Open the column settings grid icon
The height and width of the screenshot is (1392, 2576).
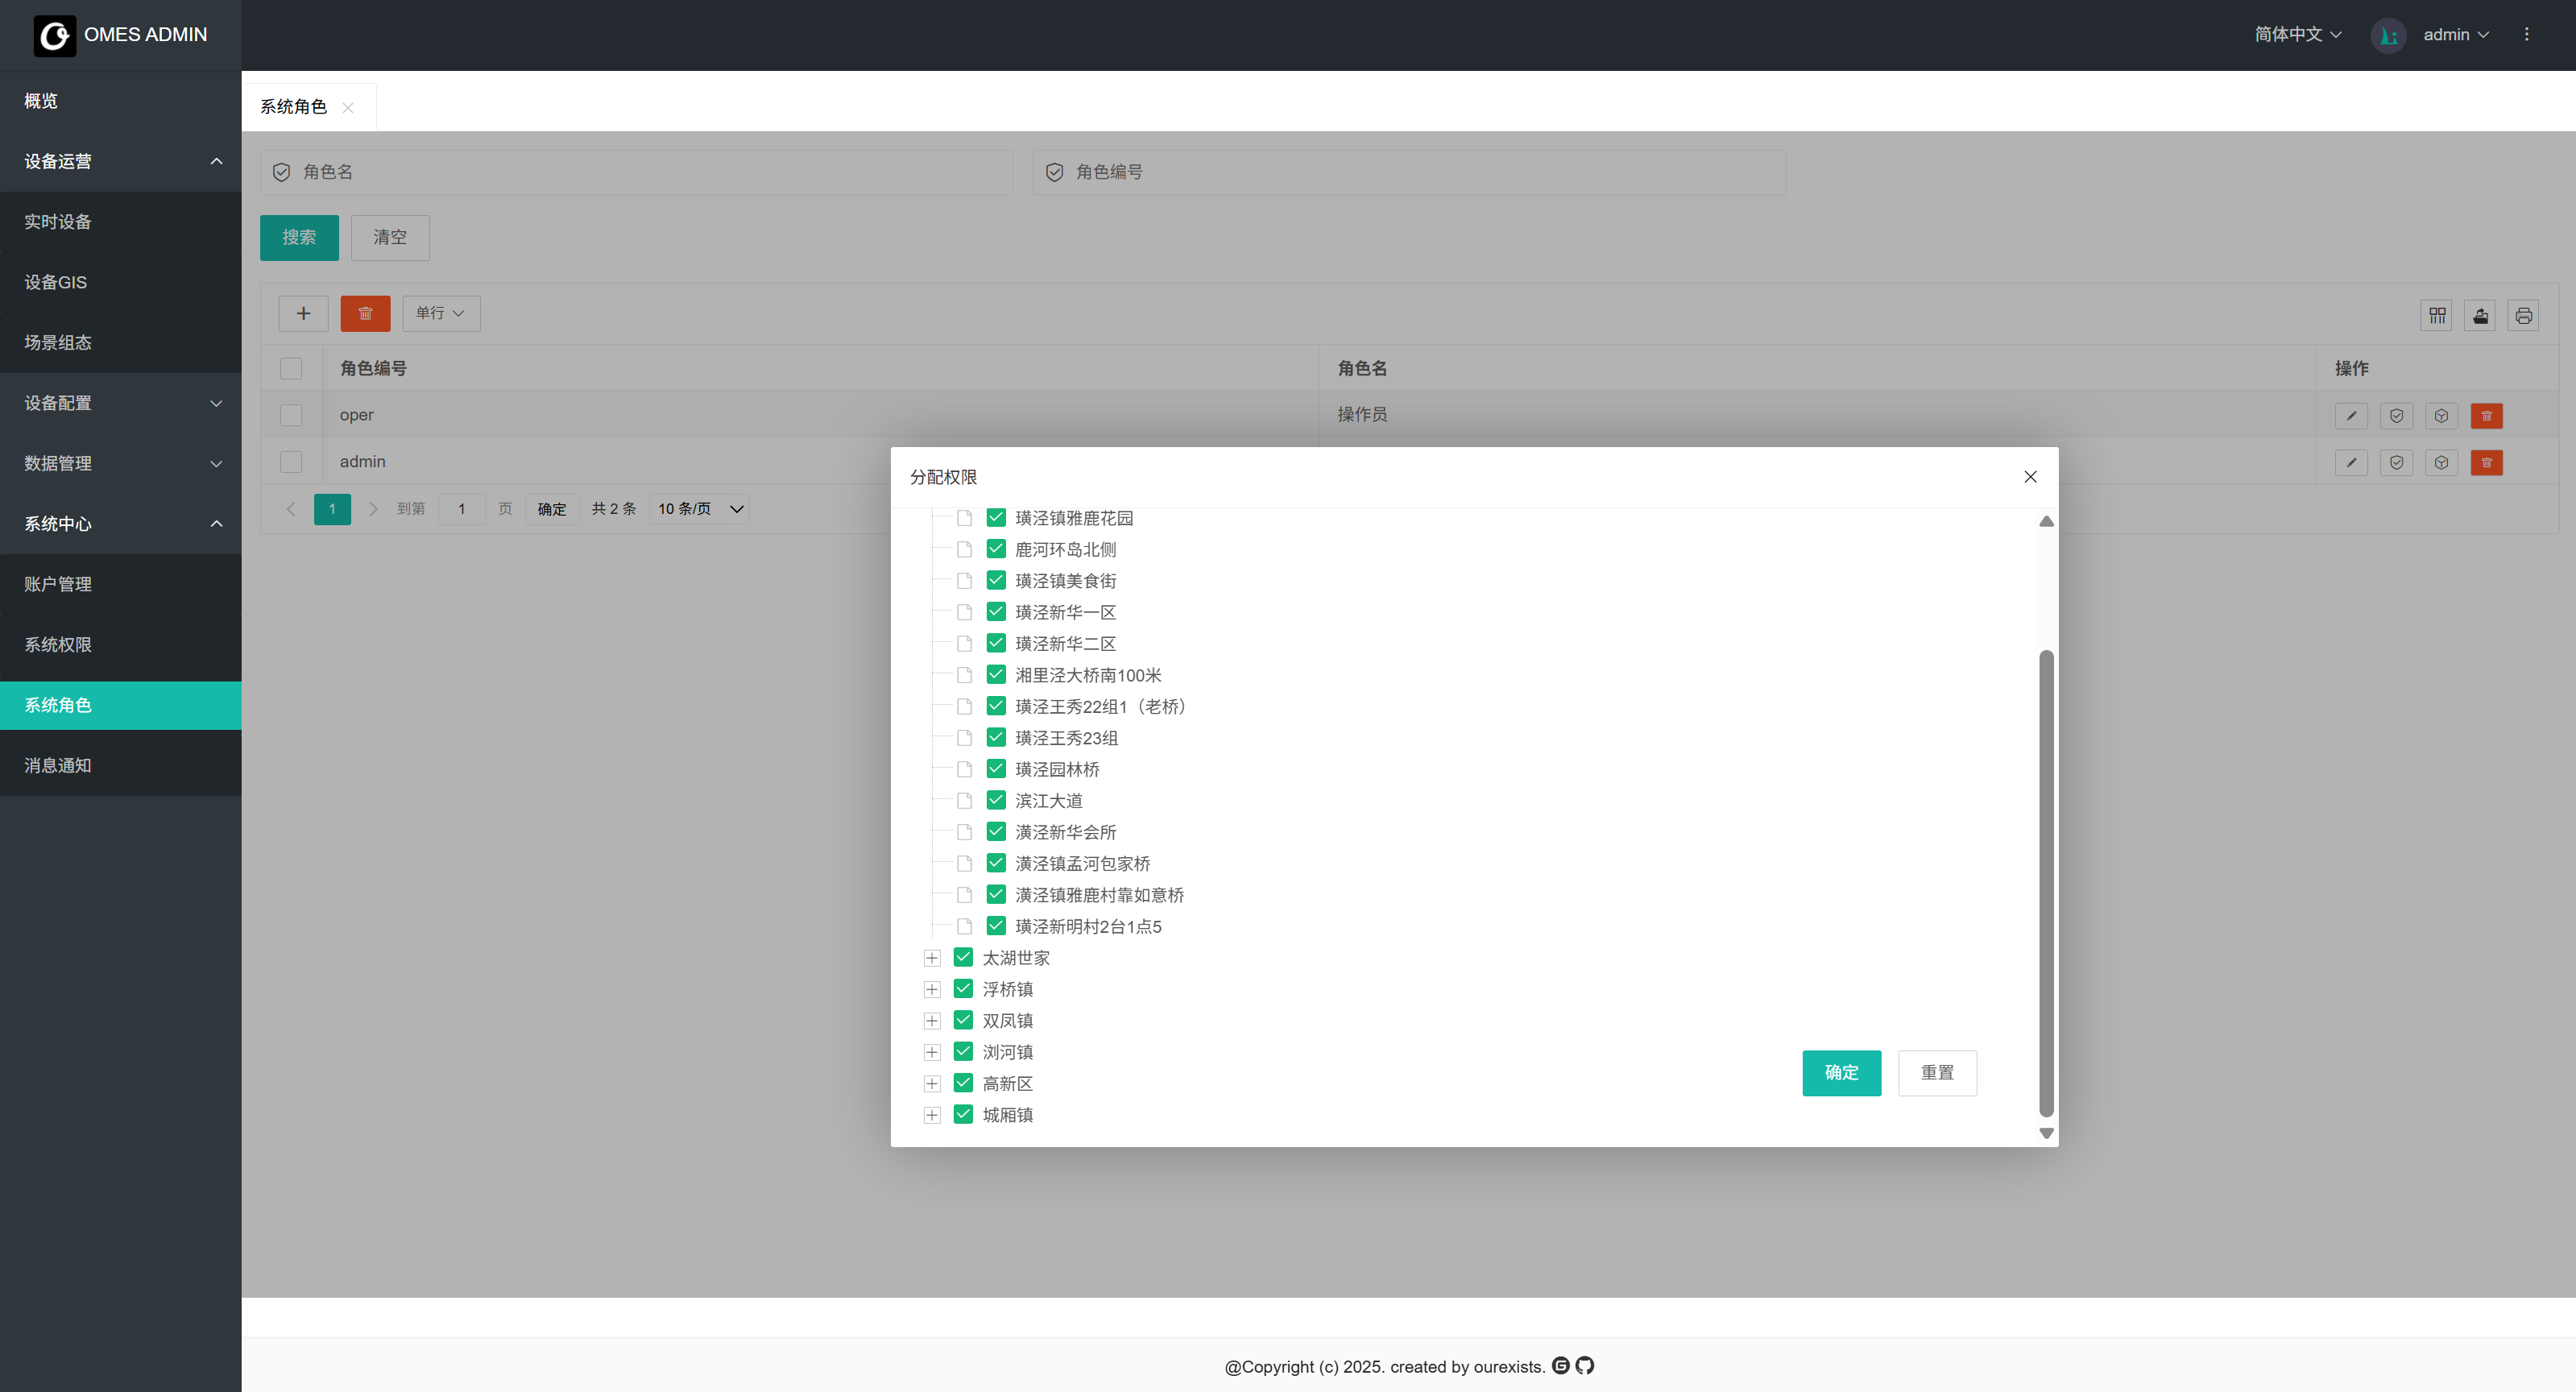[2437, 316]
